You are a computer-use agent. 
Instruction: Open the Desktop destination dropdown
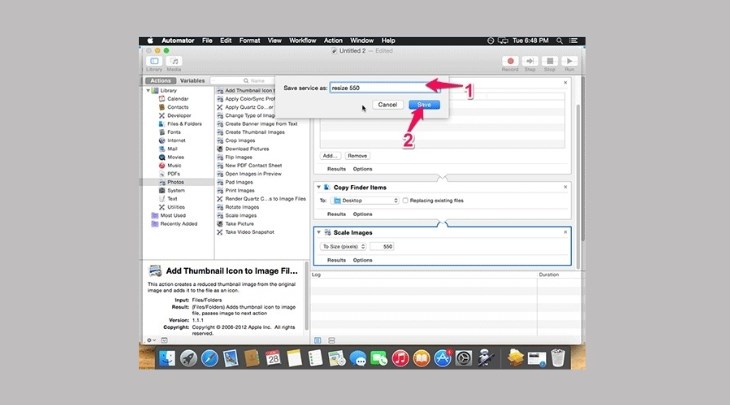tap(365, 201)
